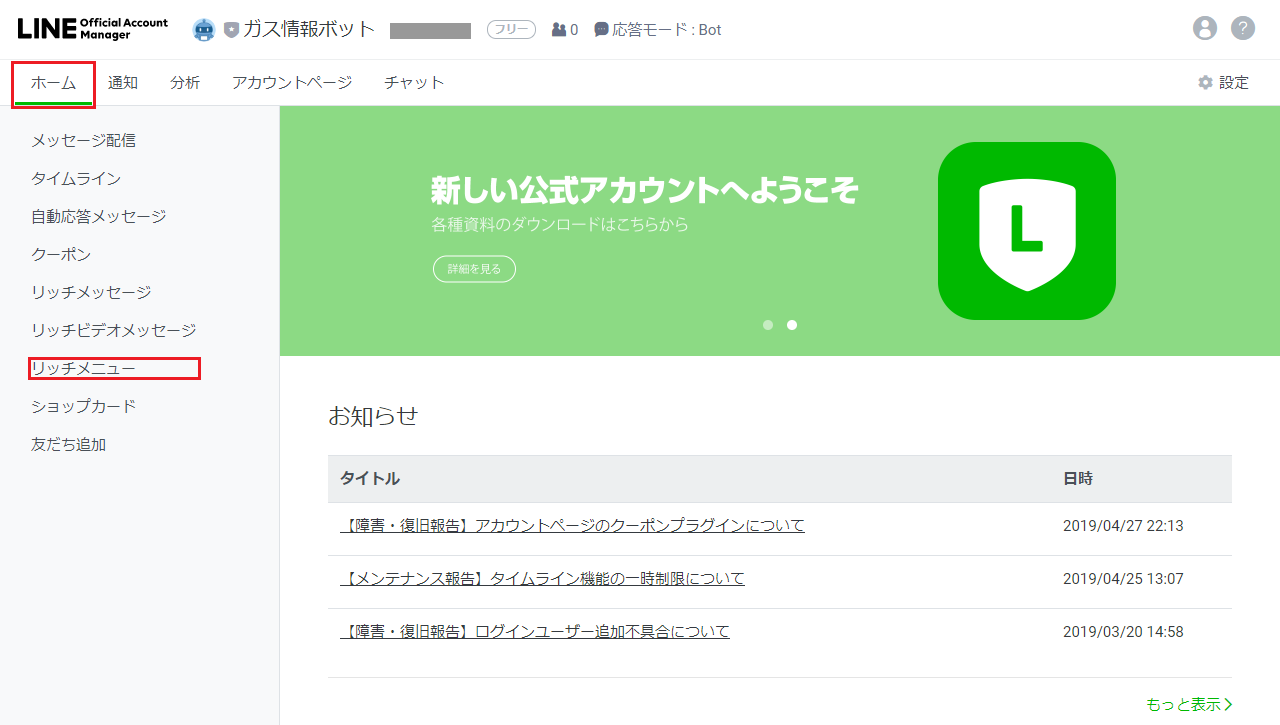
Task: Click the もっと表示 link
Action: (x=1189, y=704)
